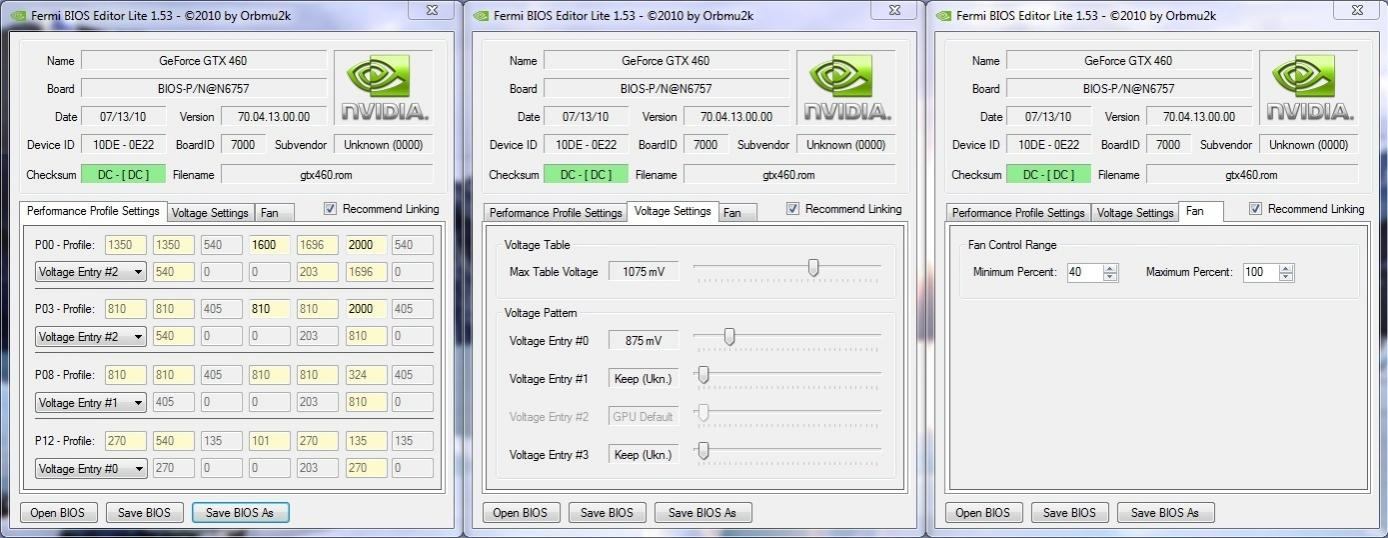Click the title bar app icon of middle window
Image resolution: width=1388 pixels, height=538 pixels.
(x=480, y=15)
